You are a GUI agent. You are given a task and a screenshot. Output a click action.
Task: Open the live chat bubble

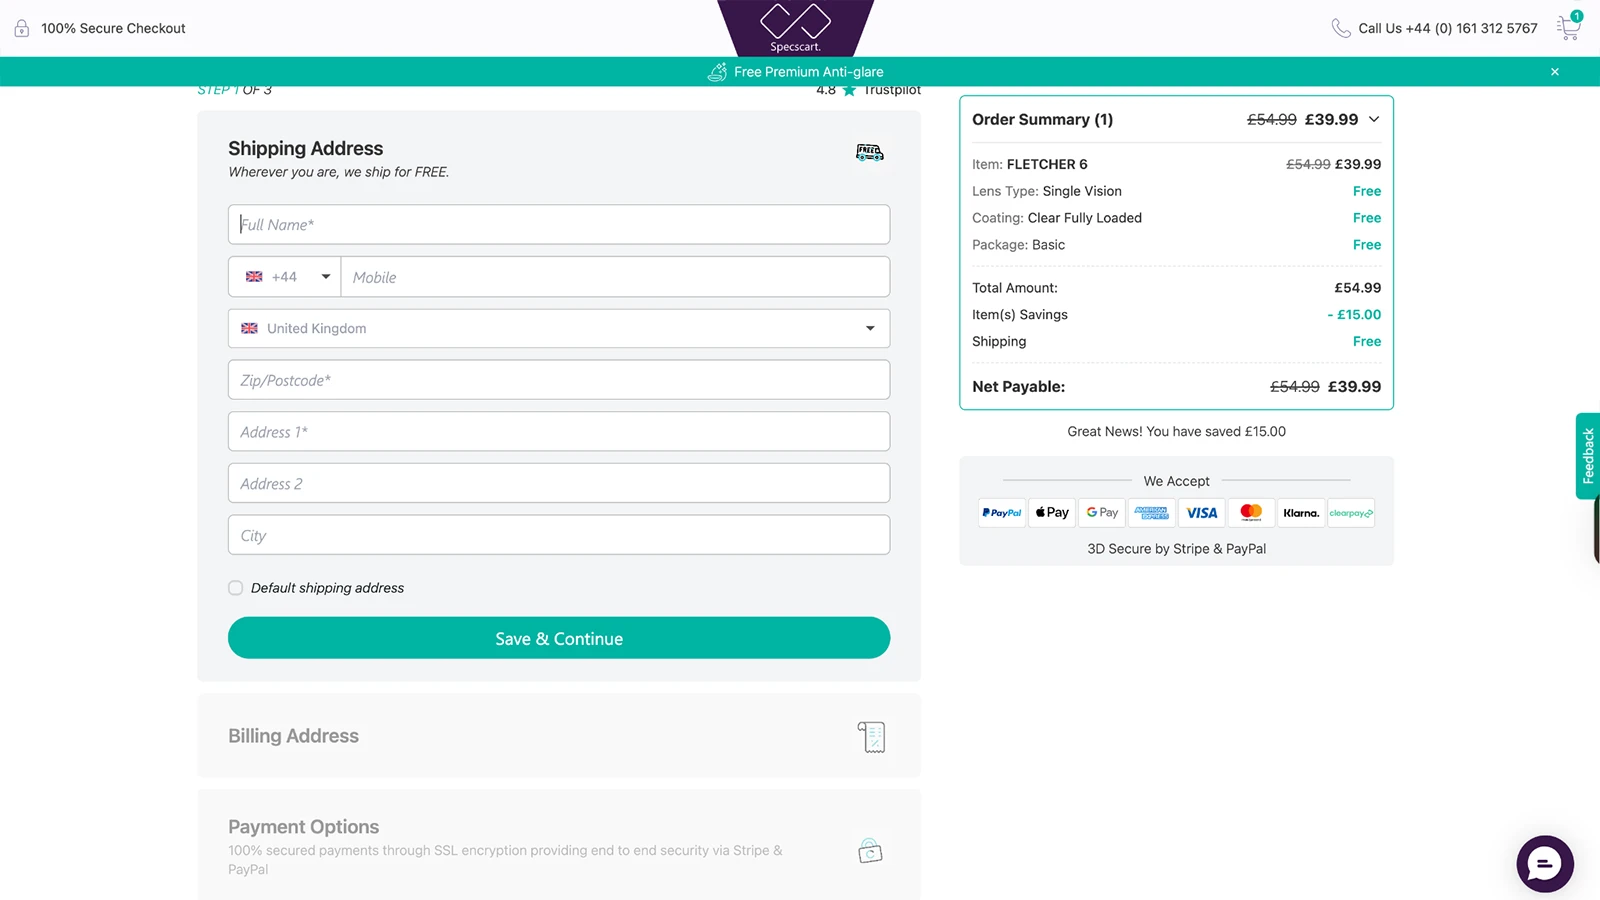pos(1544,863)
